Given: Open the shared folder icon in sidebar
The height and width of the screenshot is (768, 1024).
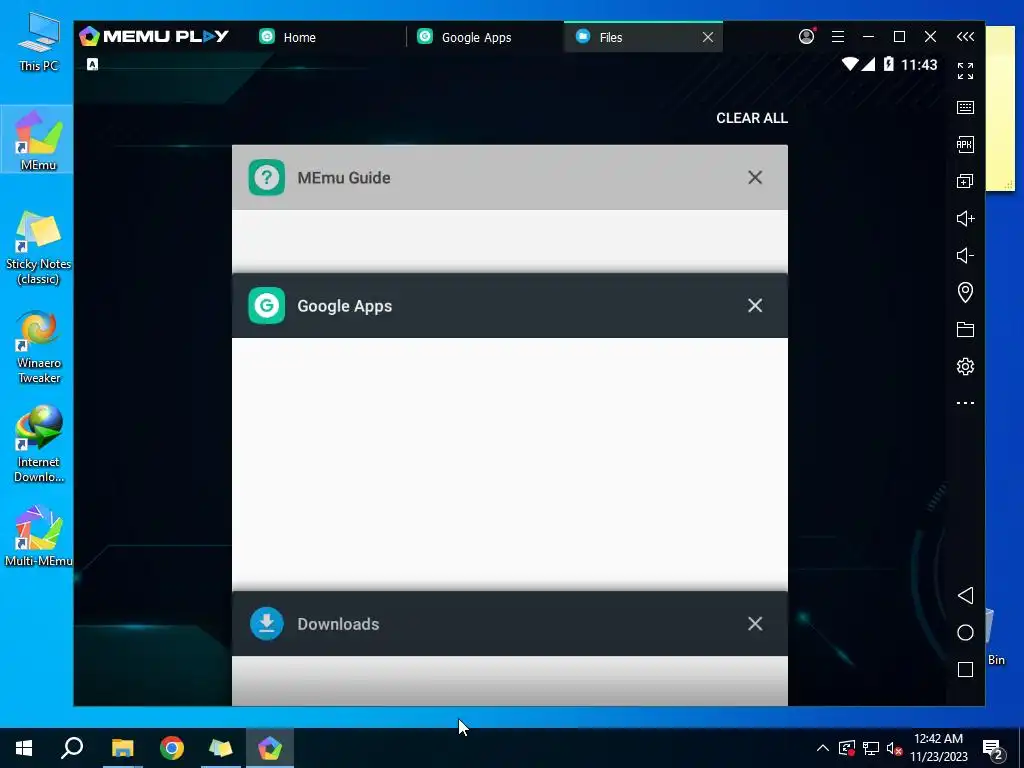Looking at the screenshot, I should tap(965, 329).
